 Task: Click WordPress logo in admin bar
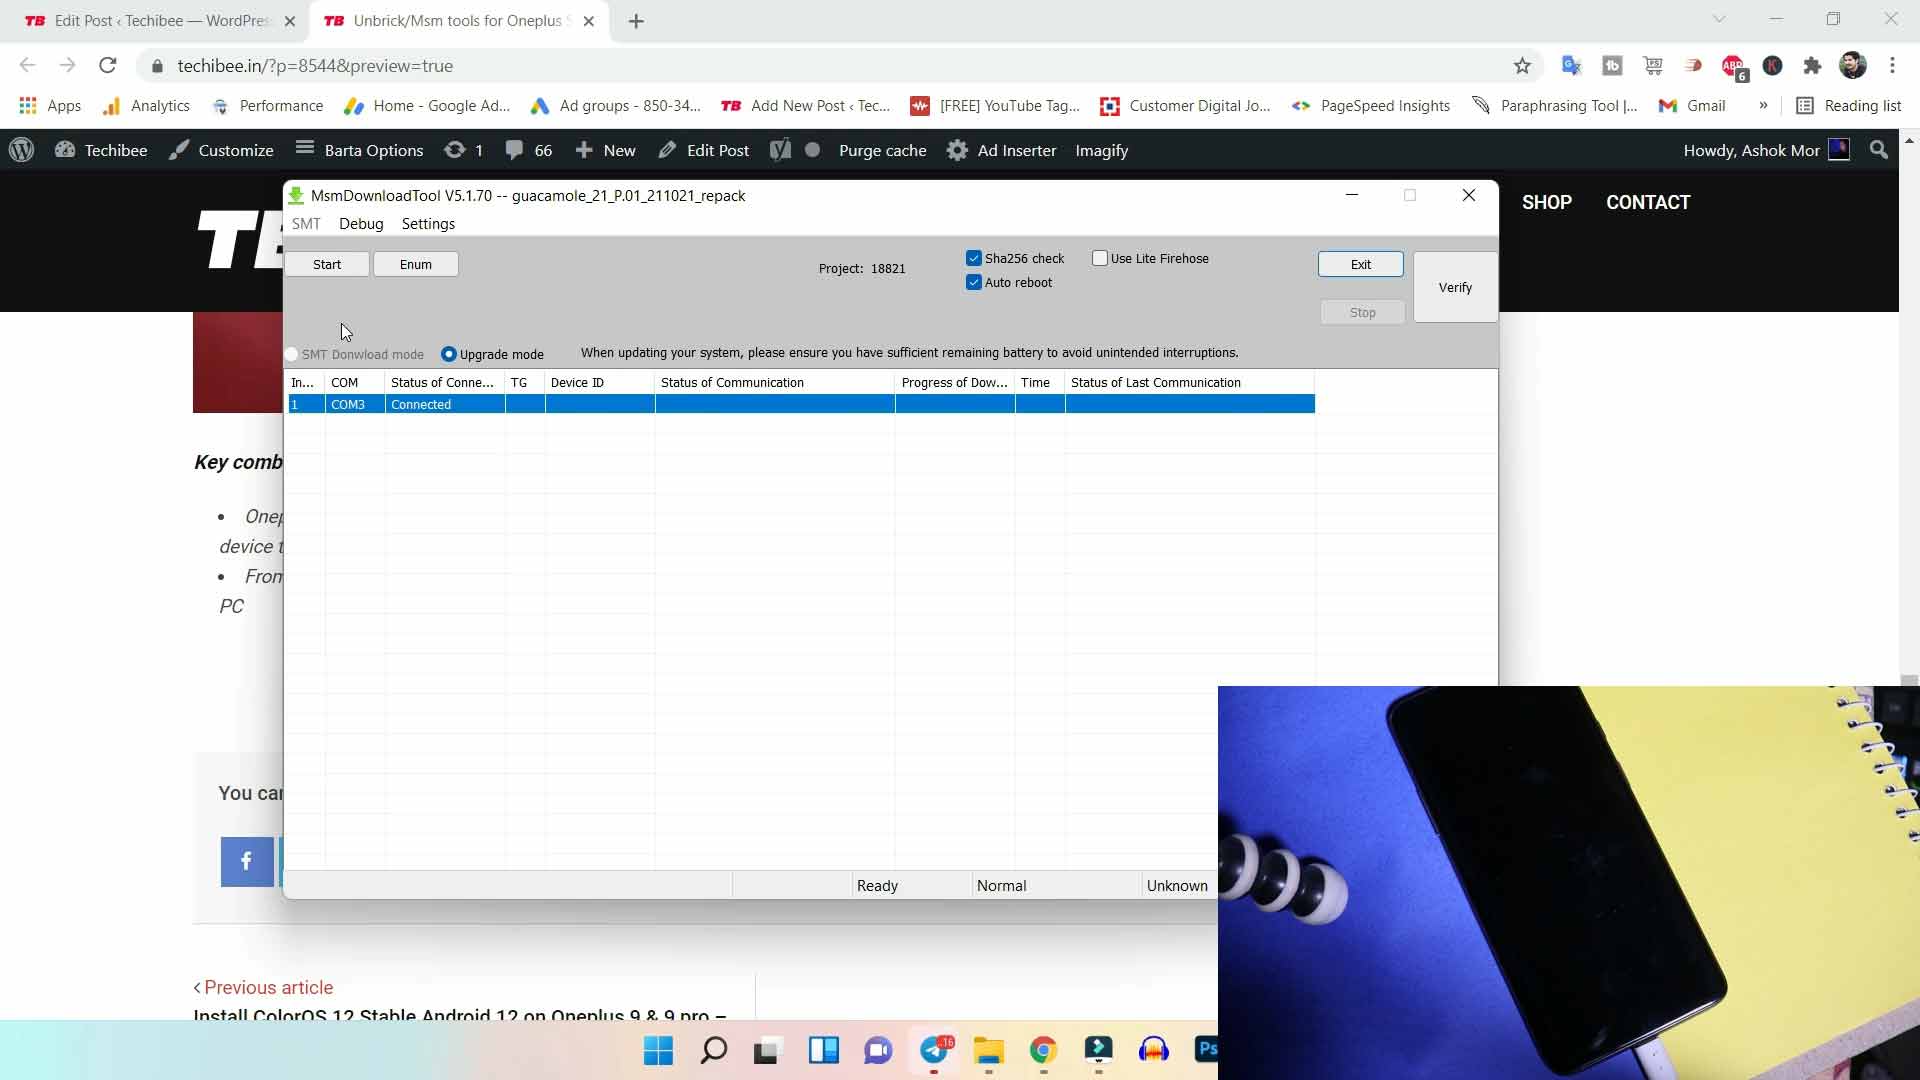coord(22,150)
